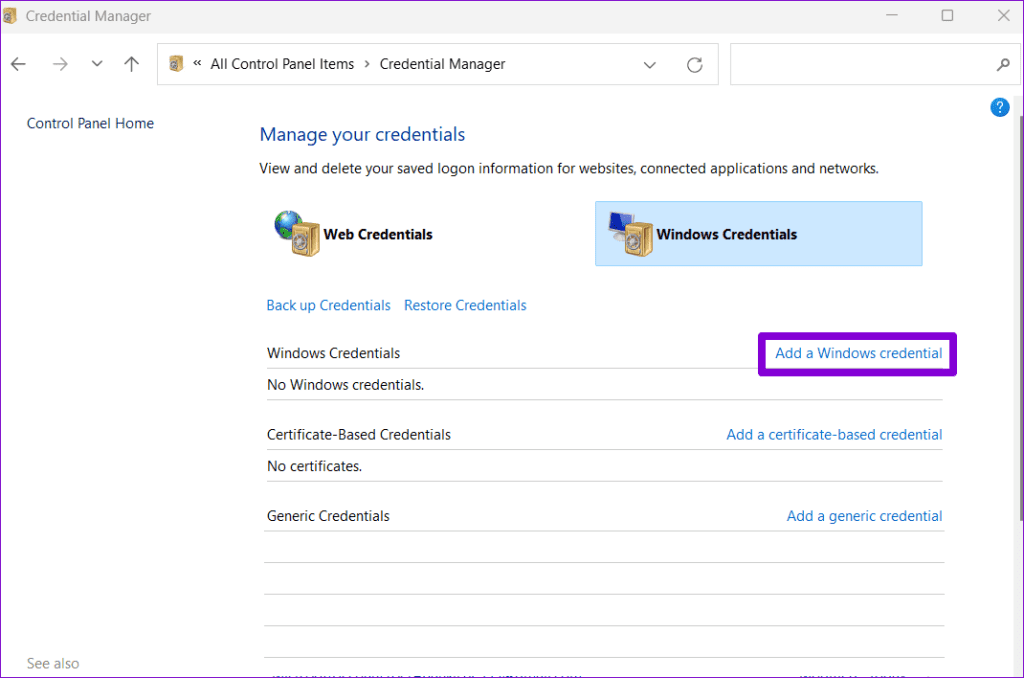The width and height of the screenshot is (1024, 678).
Task: Open Control Panel Home
Action: pyautogui.click(x=90, y=123)
